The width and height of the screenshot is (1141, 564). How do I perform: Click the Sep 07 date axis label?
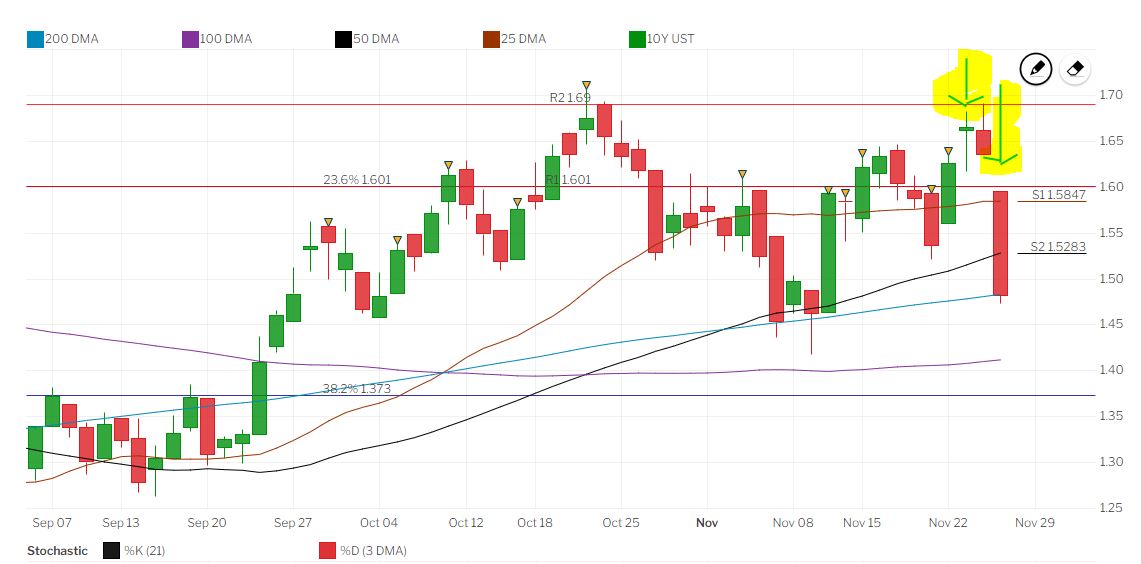pyautogui.click(x=52, y=523)
